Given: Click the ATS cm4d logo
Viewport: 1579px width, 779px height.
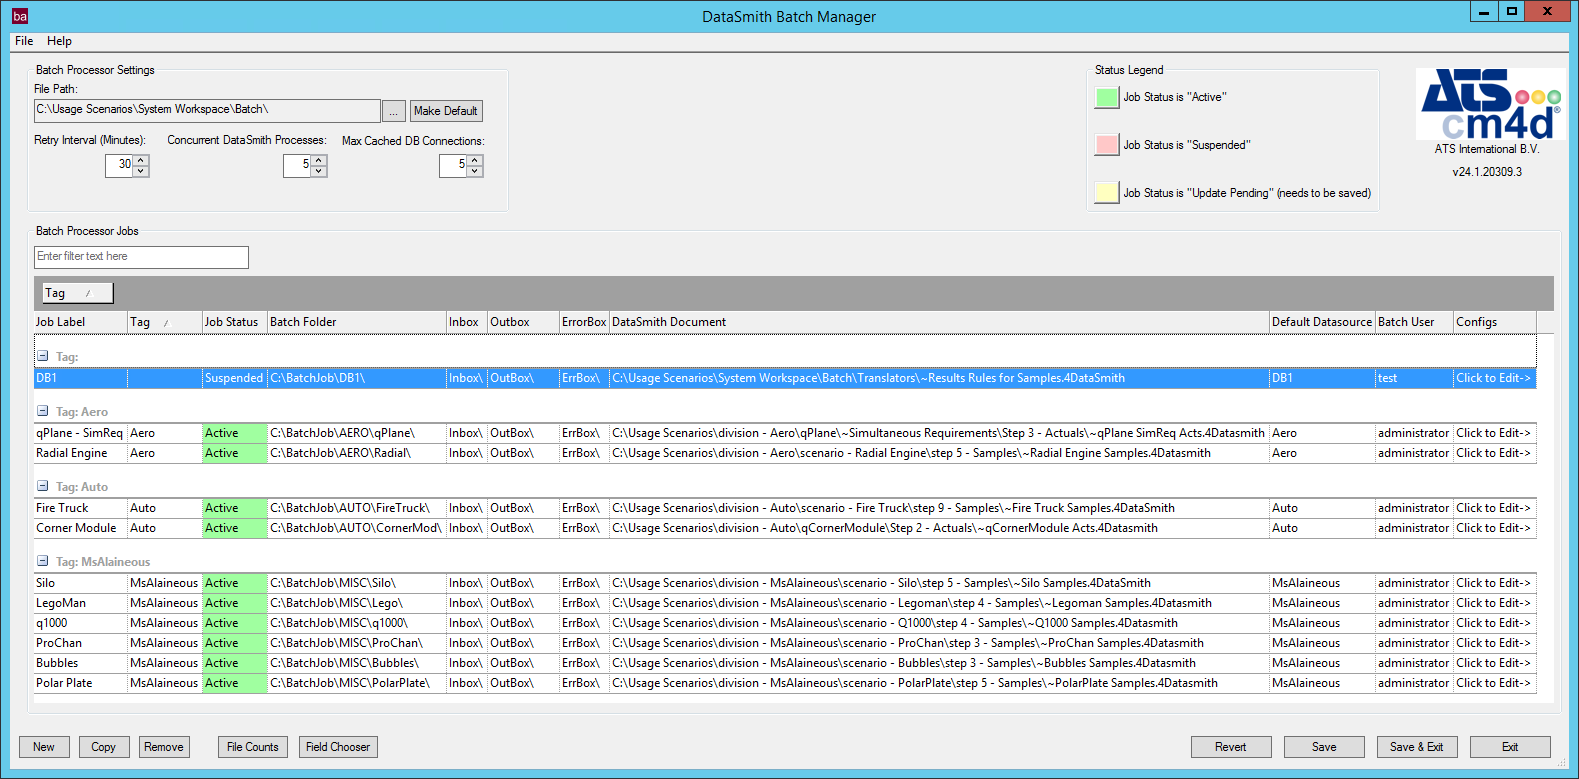Looking at the screenshot, I should coord(1490,104).
